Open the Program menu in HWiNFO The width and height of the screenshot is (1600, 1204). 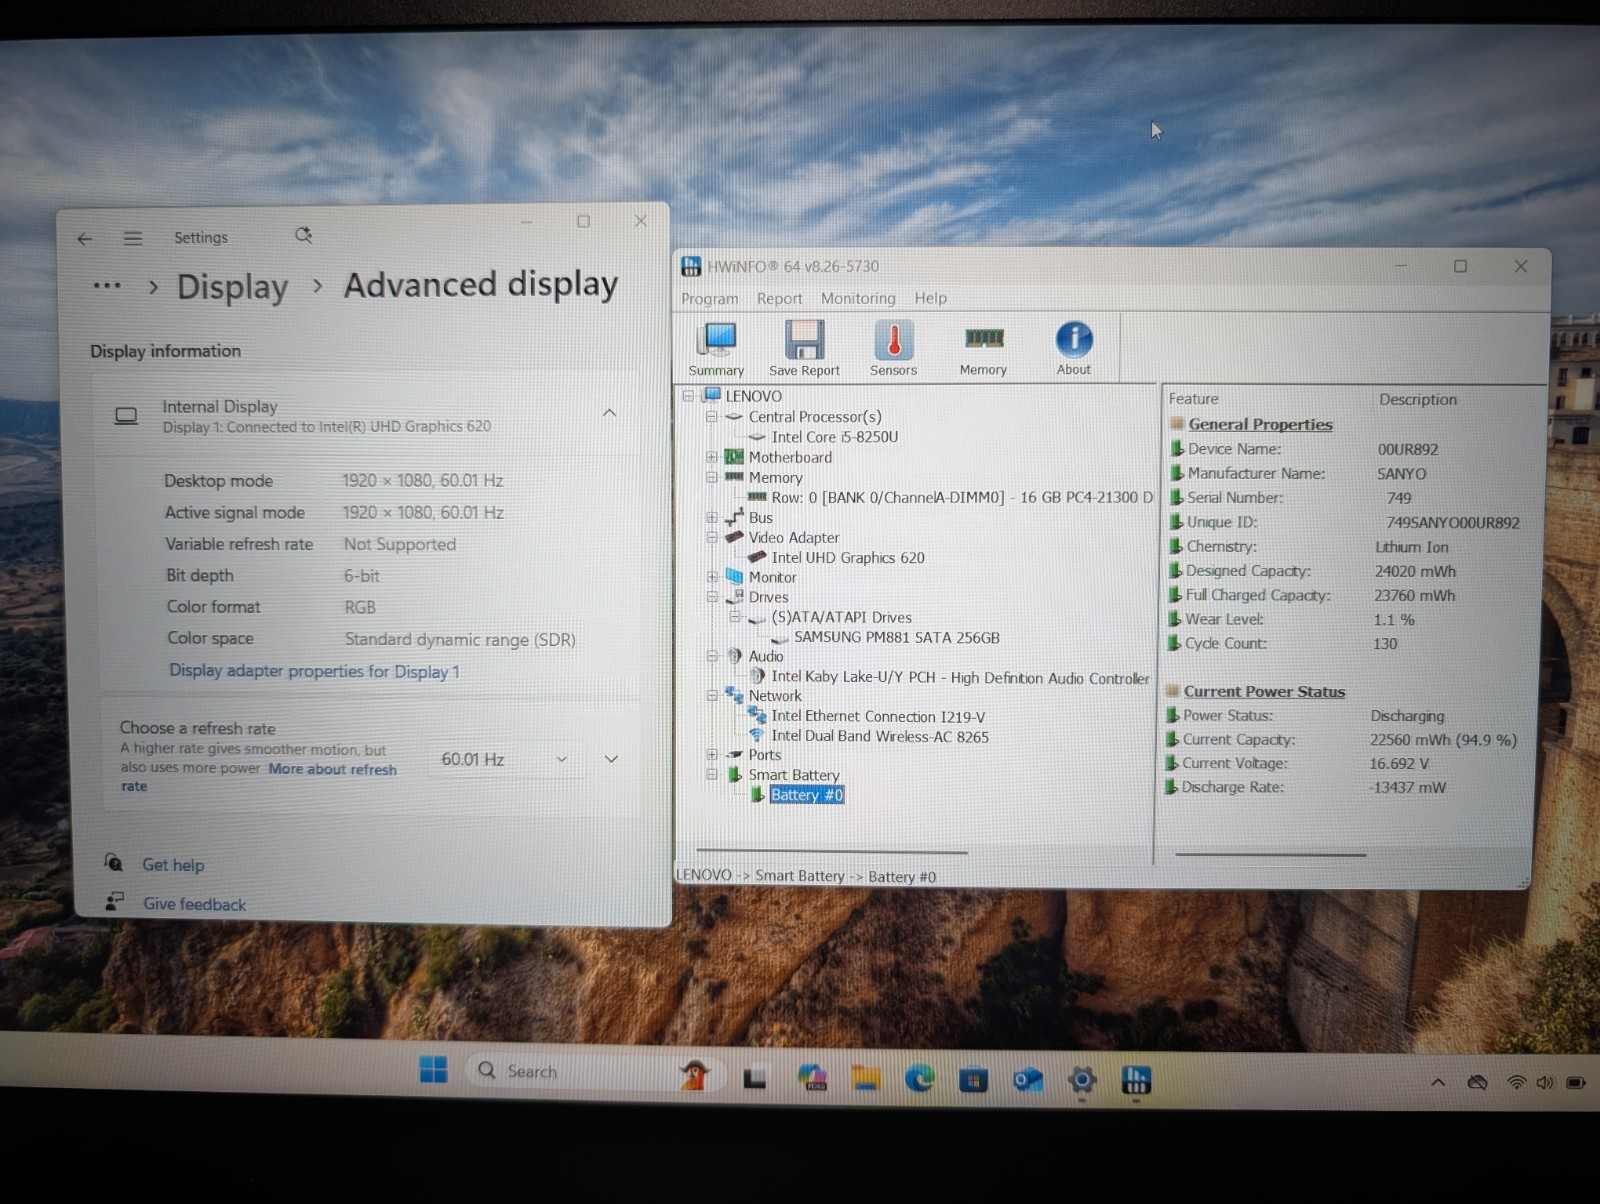click(709, 299)
